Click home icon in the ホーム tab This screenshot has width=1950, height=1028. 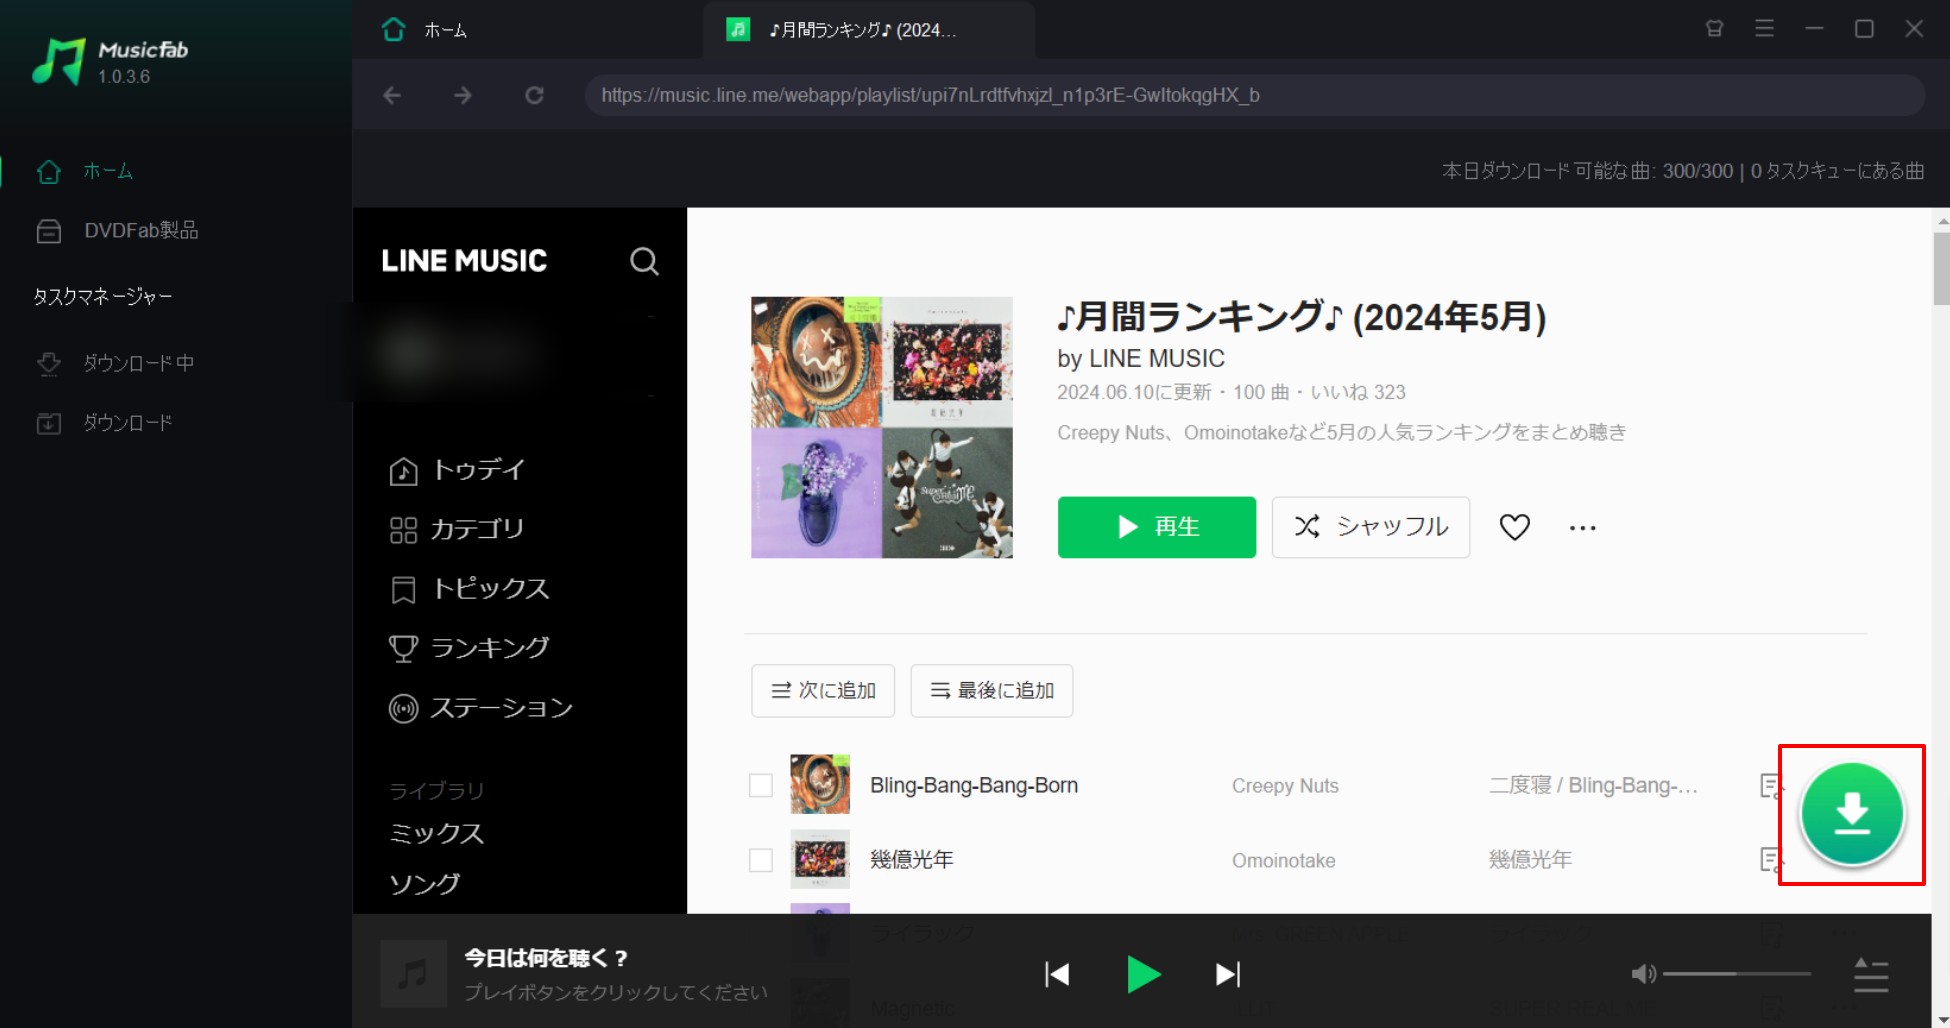click(394, 30)
